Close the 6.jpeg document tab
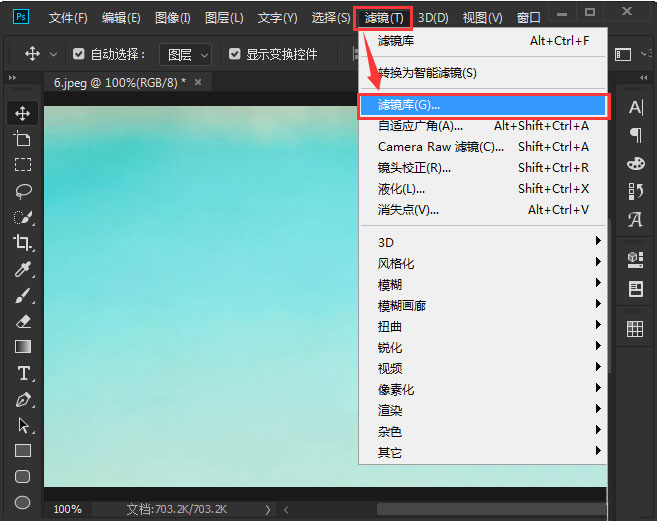The width and height of the screenshot is (657, 521). [198, 82]
